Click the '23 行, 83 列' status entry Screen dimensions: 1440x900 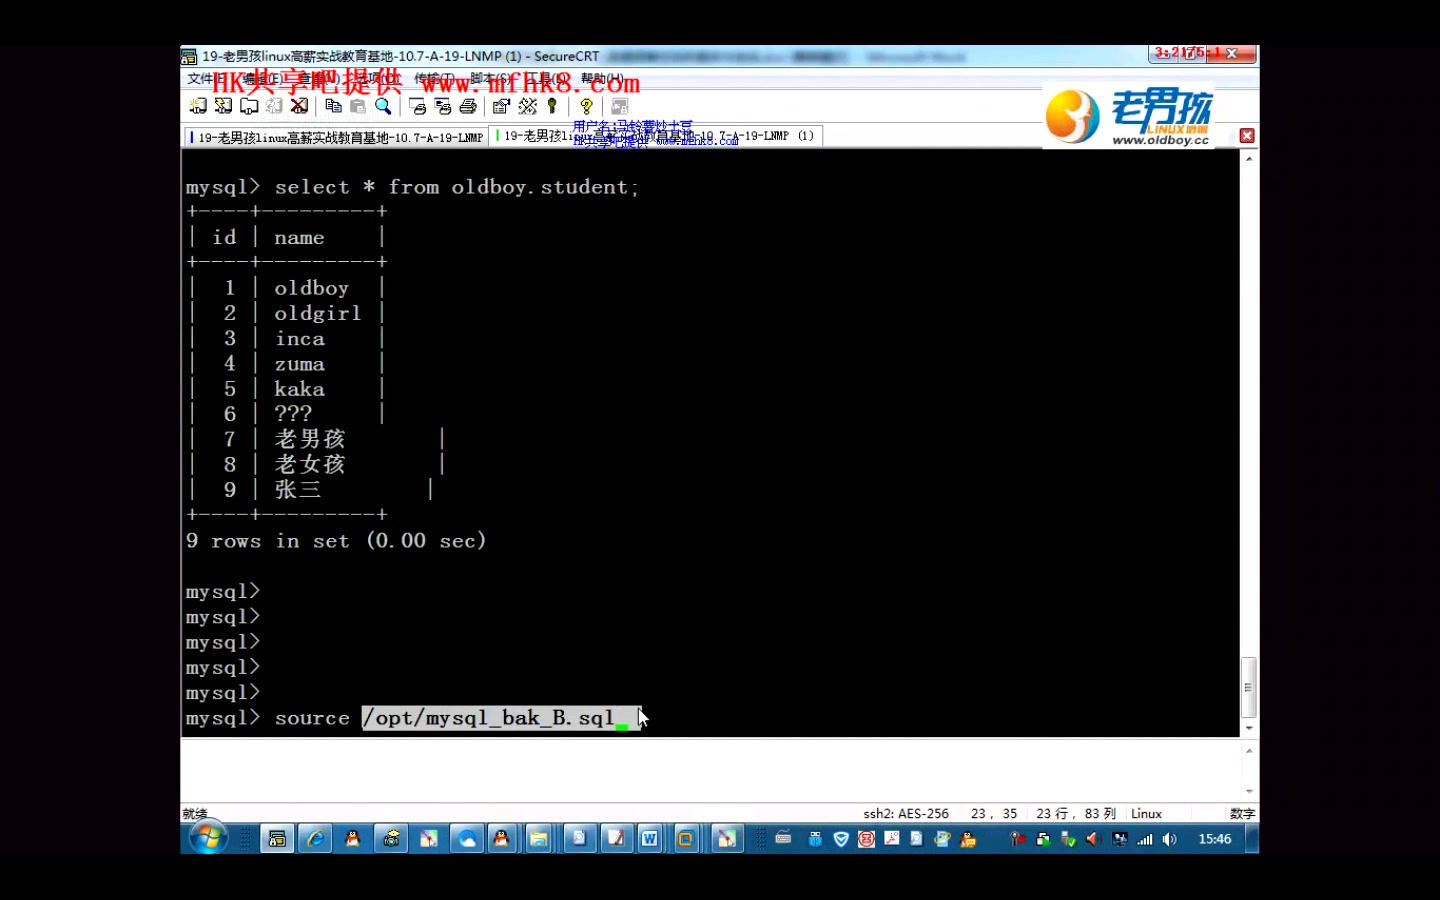pyautogui.click(x=1076, y=814)
